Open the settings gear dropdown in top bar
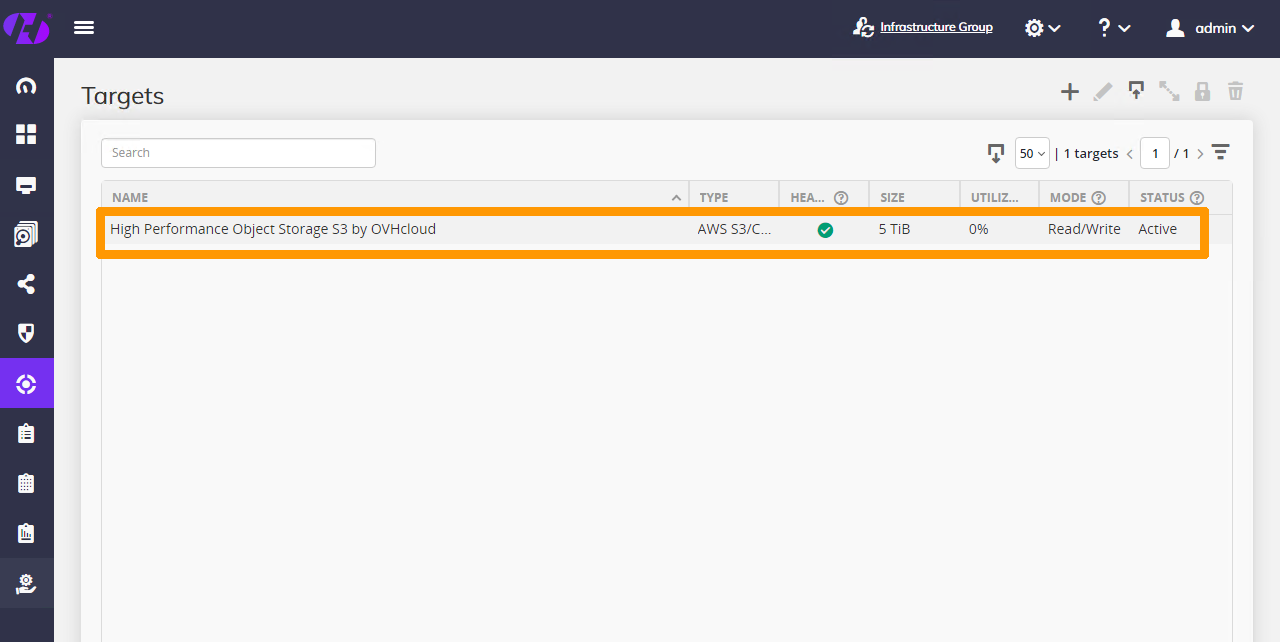 click(1042, 27)
